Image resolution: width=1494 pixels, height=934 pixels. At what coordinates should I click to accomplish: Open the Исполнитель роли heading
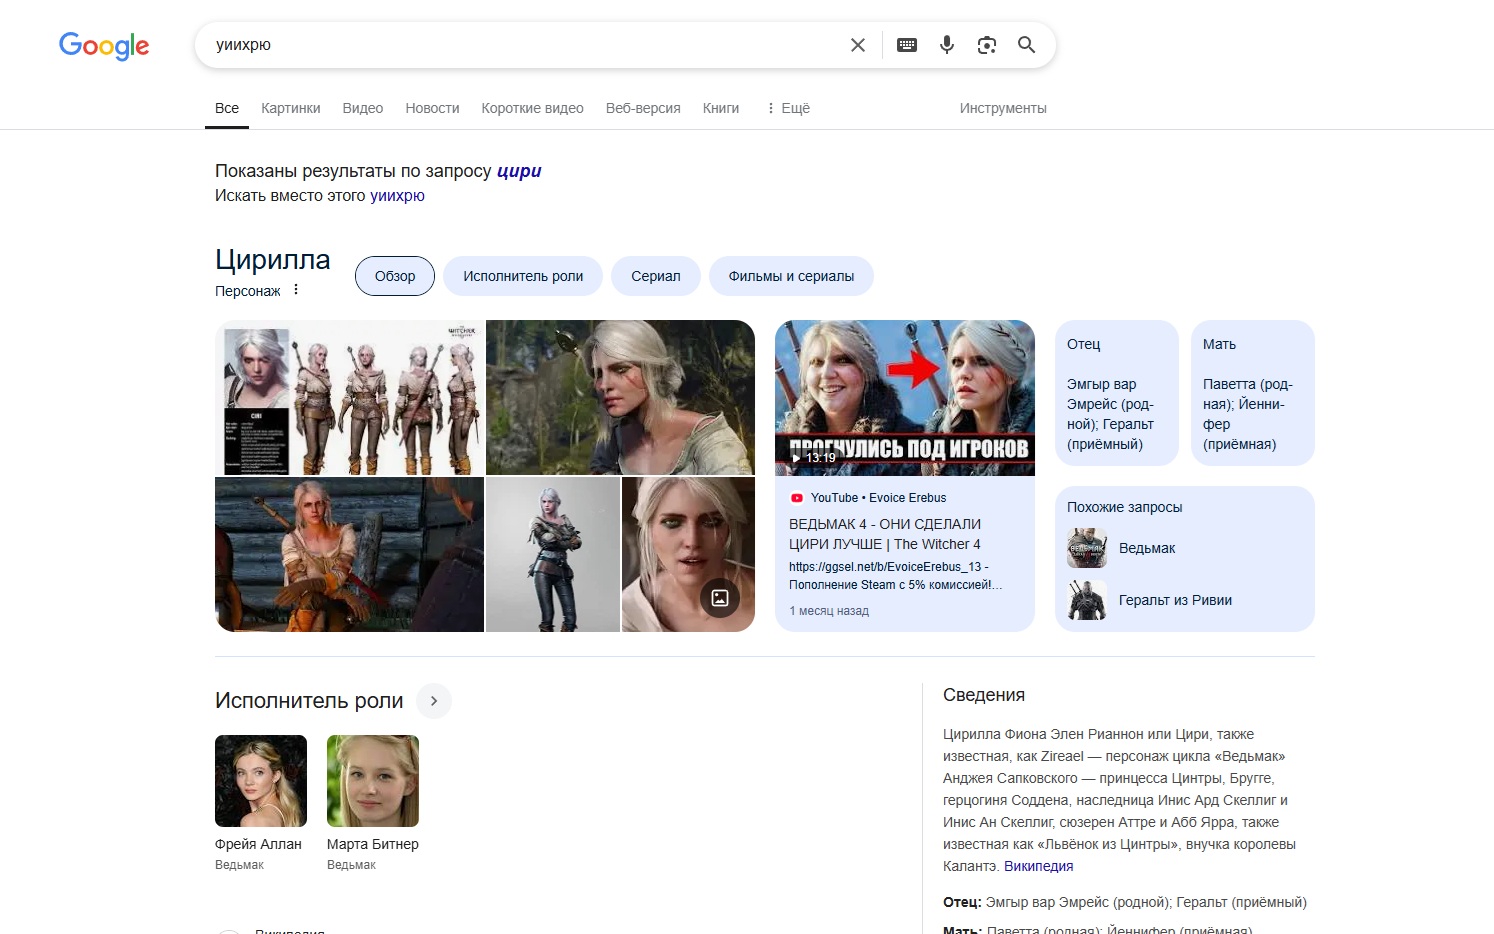[309, 701]
